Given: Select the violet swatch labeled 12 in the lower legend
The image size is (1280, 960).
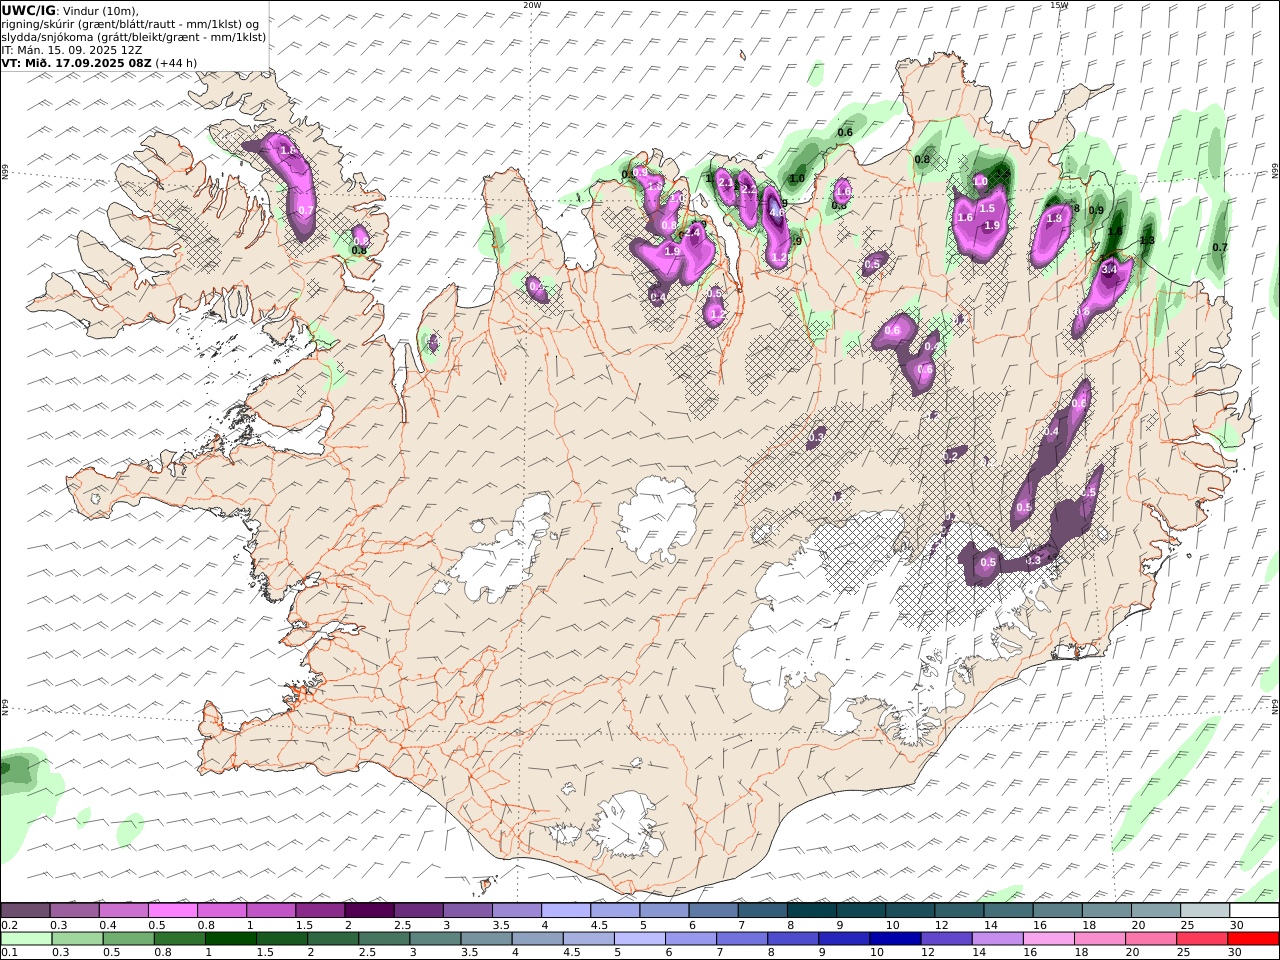Looking at the screenshot, I should click(946, 939).
